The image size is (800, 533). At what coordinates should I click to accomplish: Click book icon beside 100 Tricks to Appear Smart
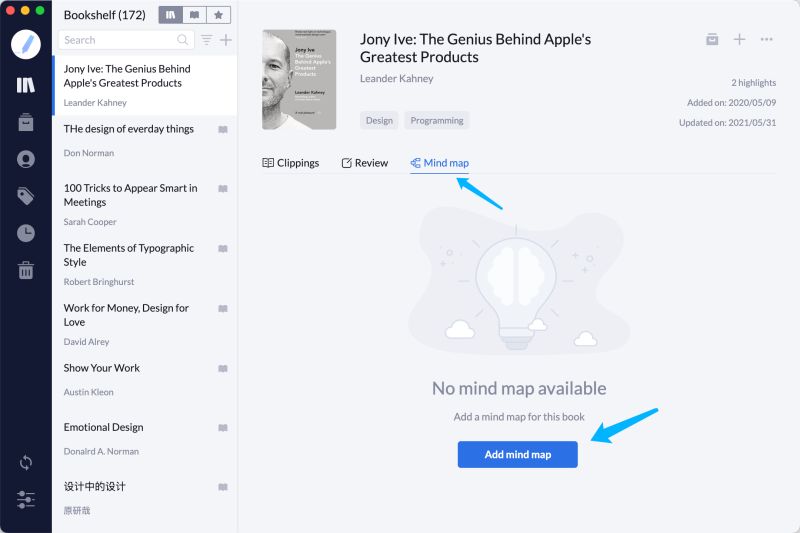223,189
